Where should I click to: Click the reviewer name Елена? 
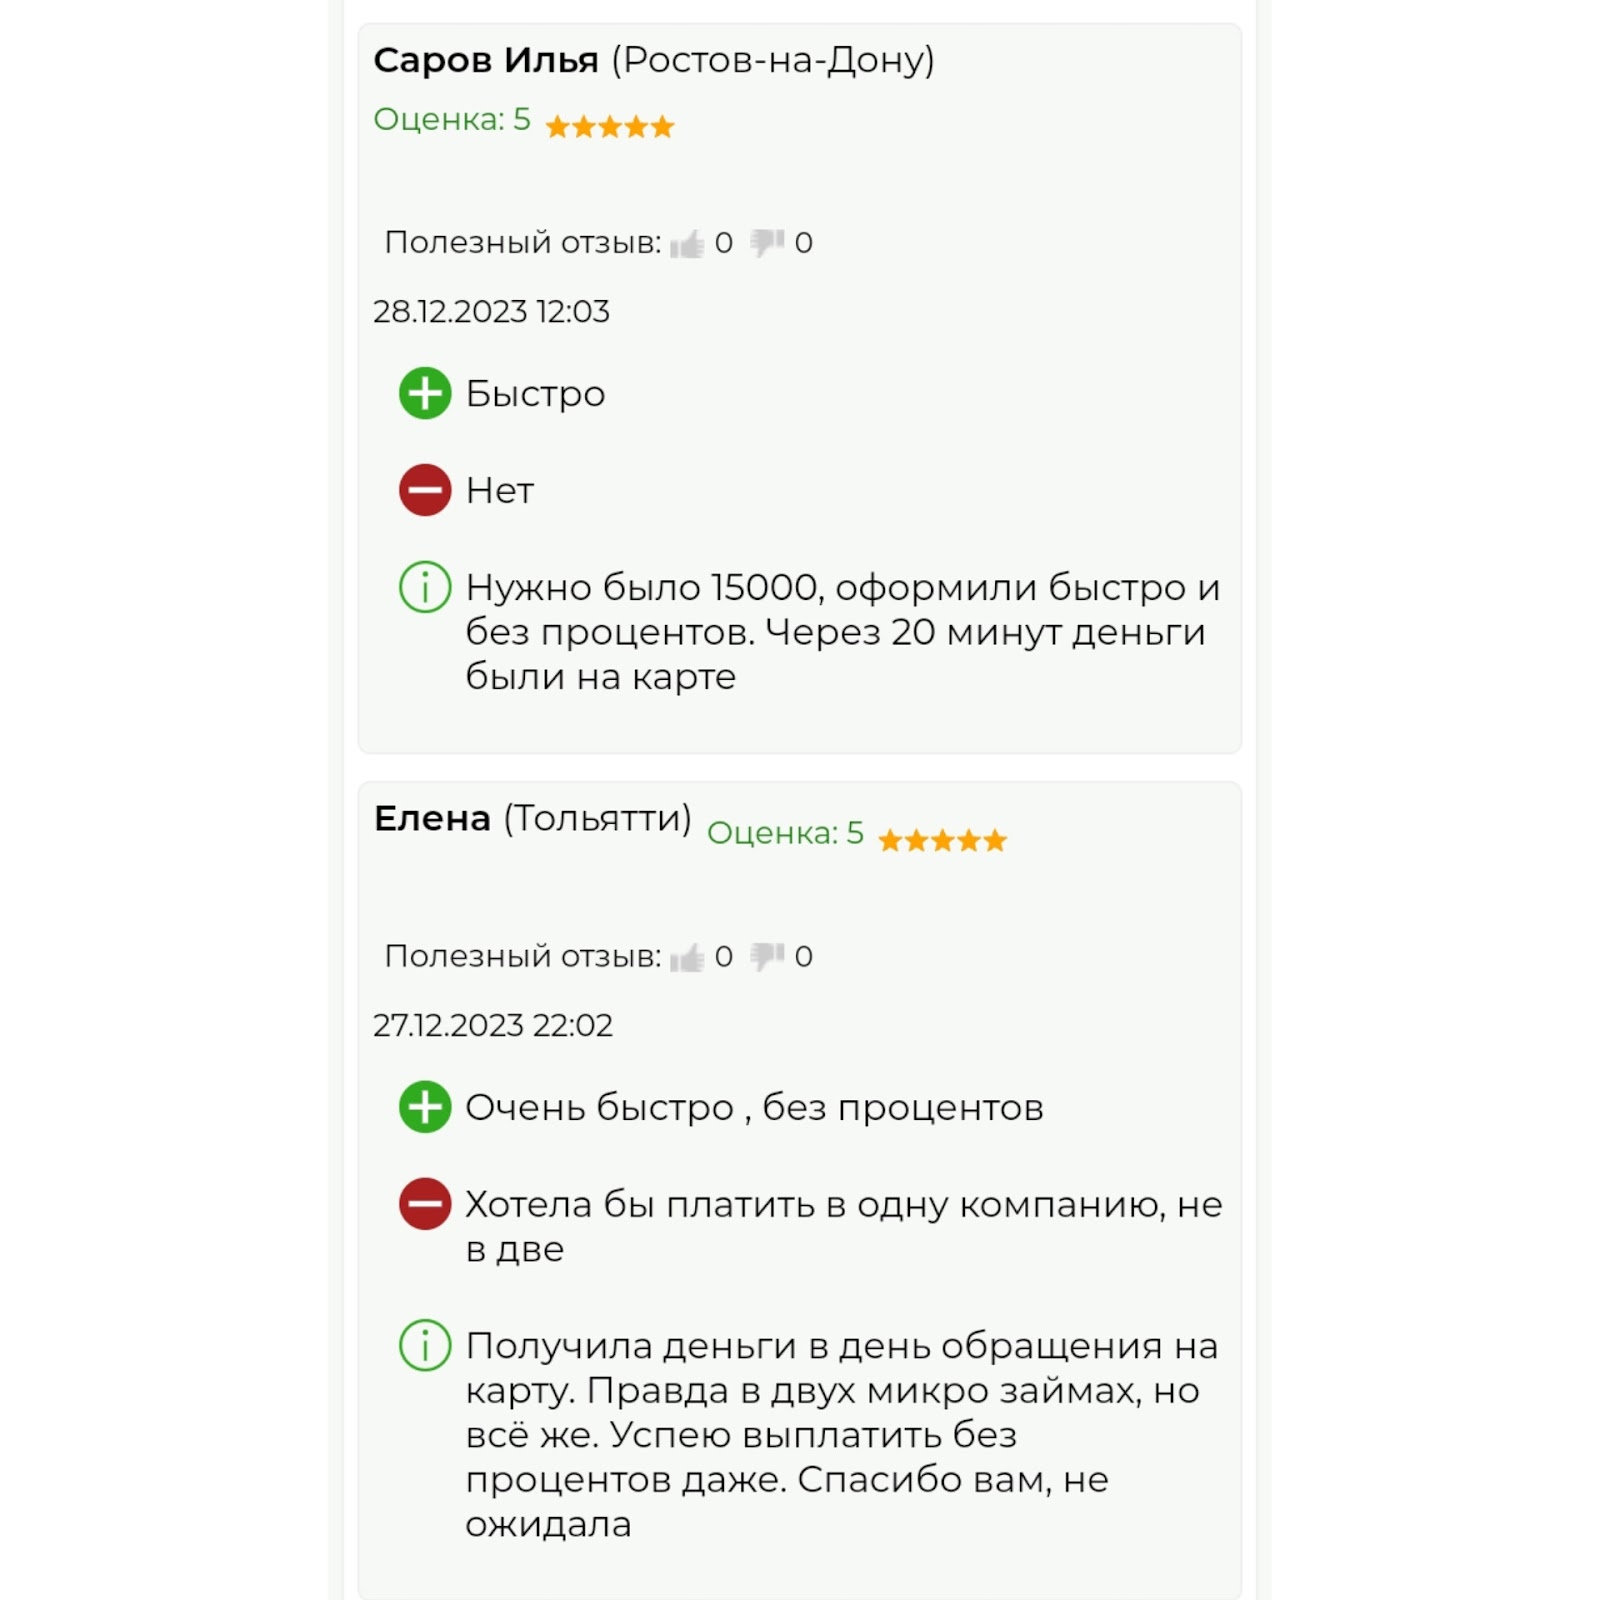432,817
